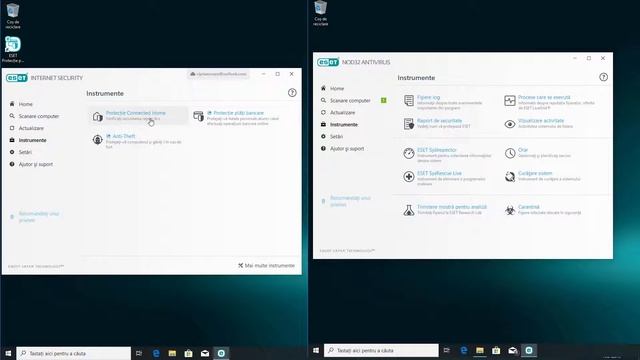Viewport: 640px width, 360px height.
Task: Click ESET logo in NOD32 window
Action: (328, 62)
